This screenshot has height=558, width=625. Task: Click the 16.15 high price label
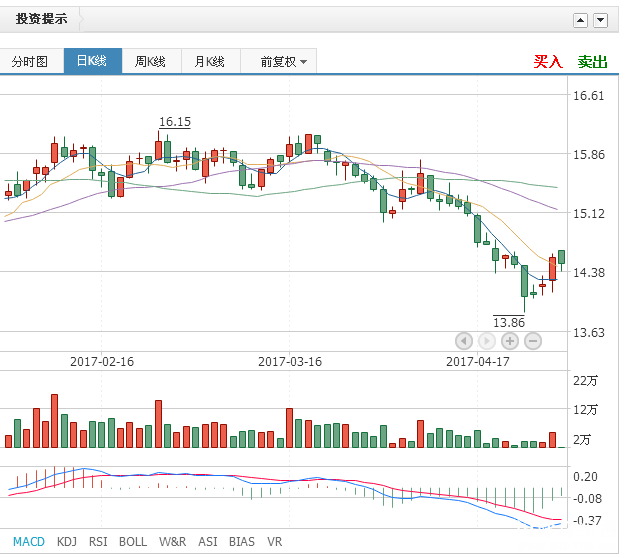175,122
